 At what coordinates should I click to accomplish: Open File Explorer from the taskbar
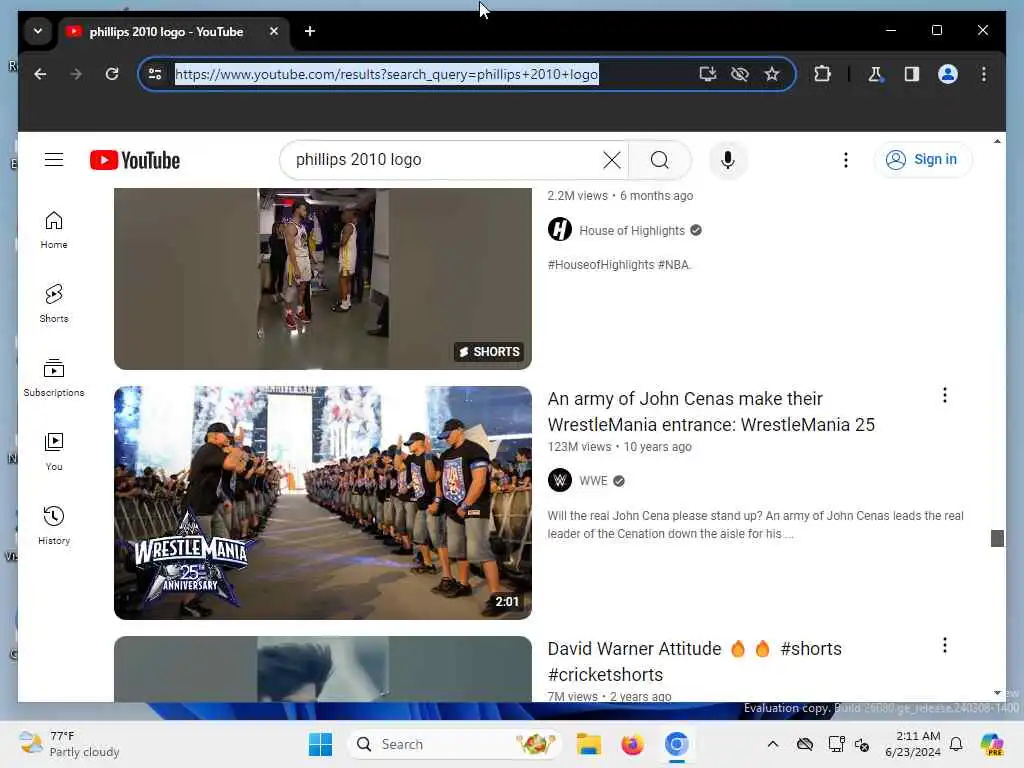(x=588, y=744)
